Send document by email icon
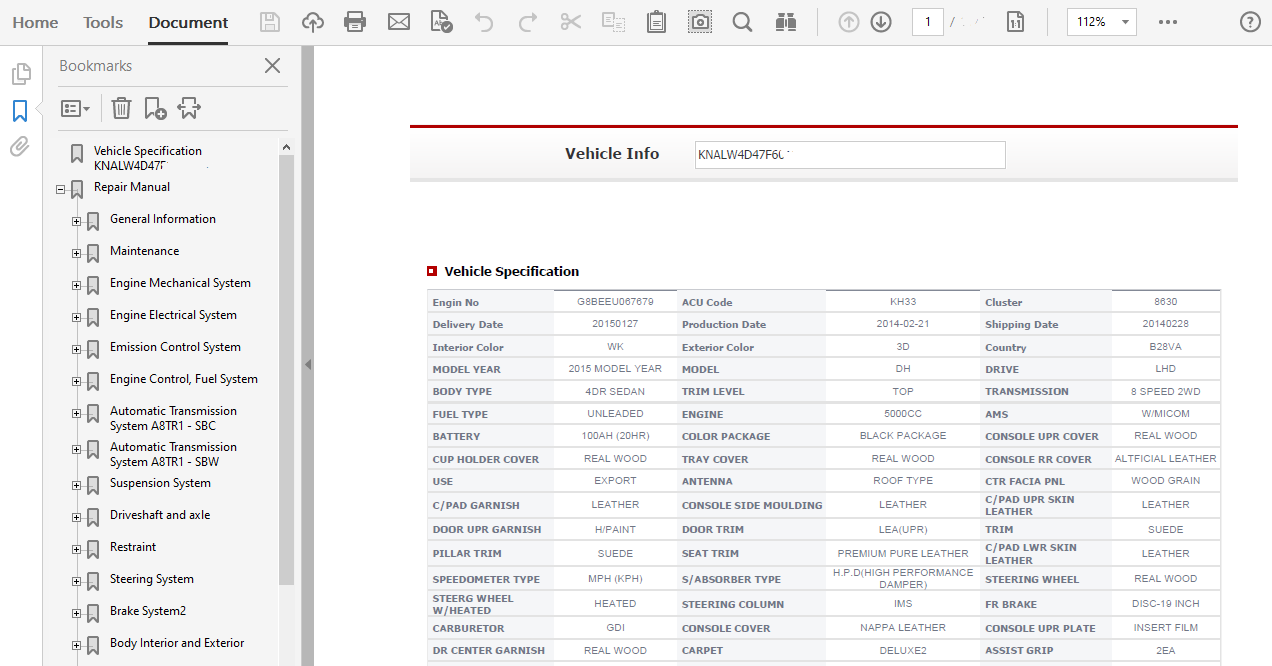 pyautogui.click(x=399, y=22)
